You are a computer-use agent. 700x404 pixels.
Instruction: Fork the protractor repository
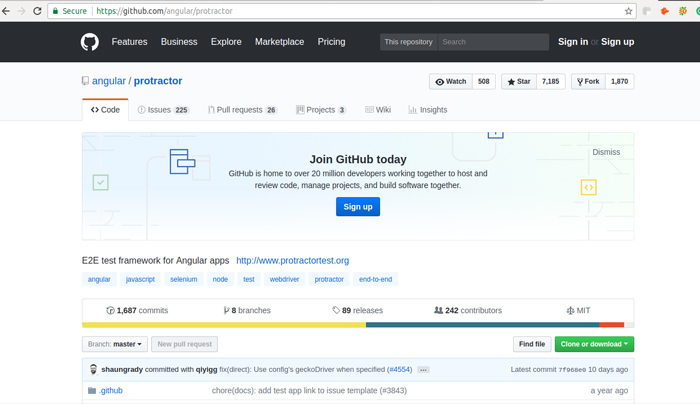(588, 82)
